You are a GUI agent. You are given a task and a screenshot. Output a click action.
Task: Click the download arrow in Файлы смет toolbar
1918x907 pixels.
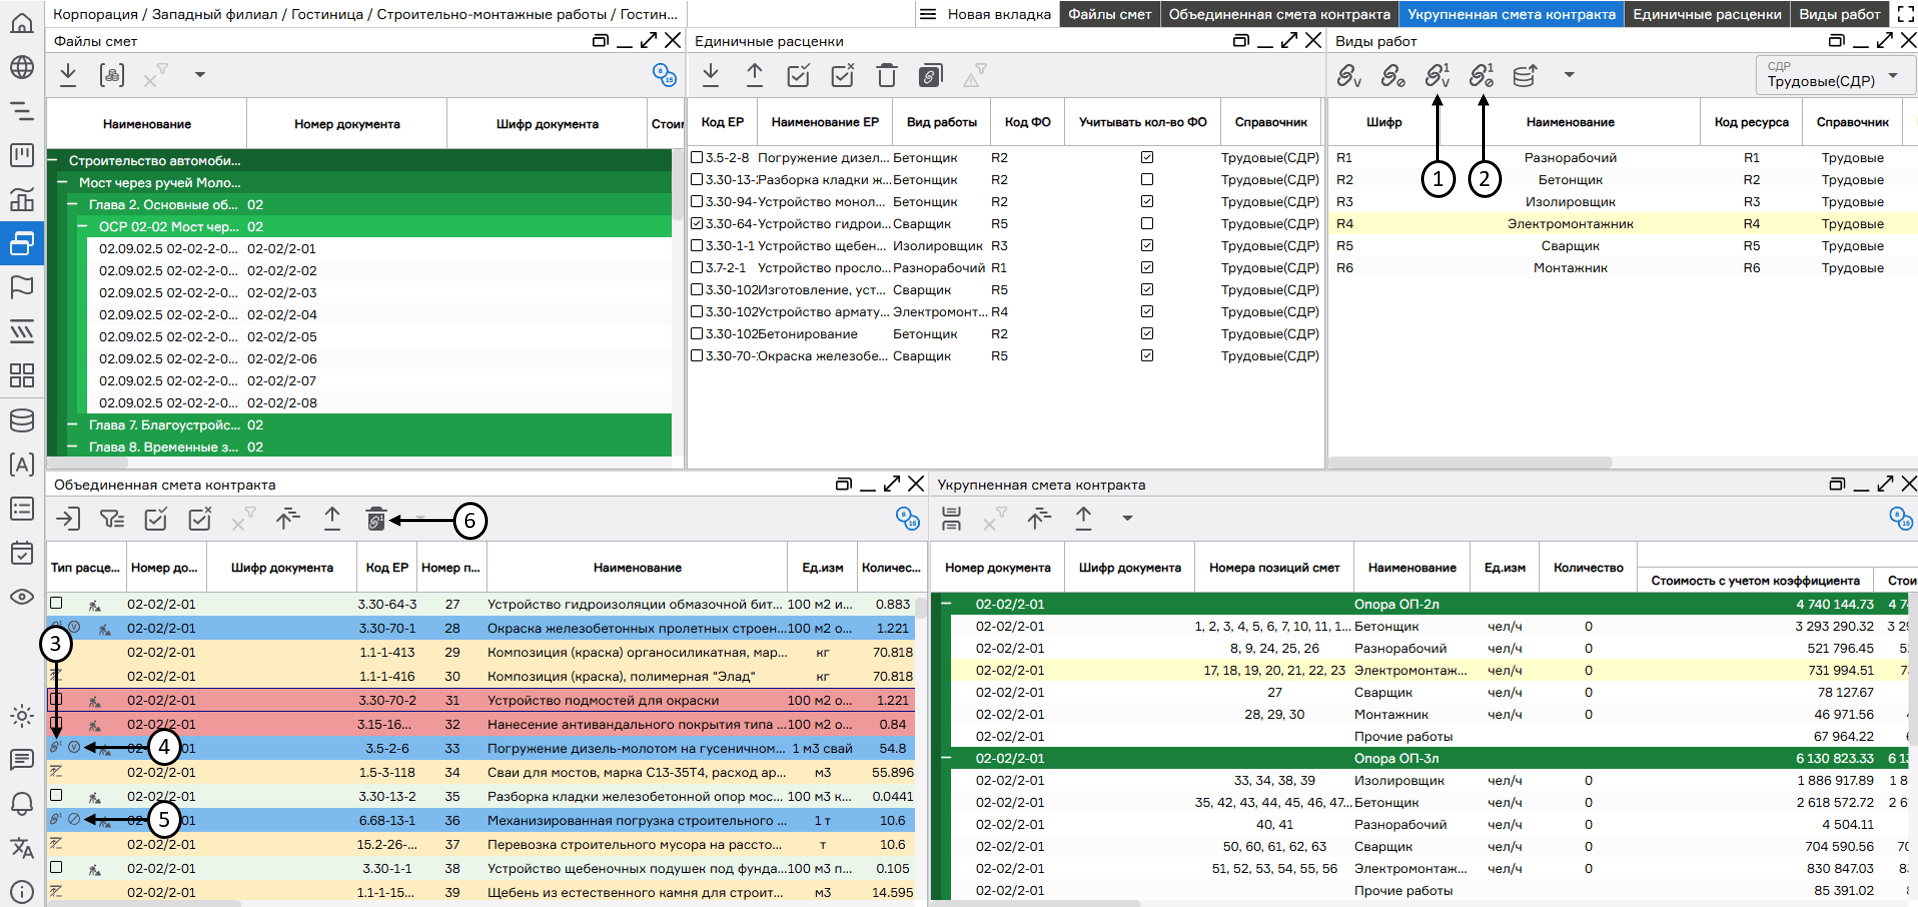point(68,74)
